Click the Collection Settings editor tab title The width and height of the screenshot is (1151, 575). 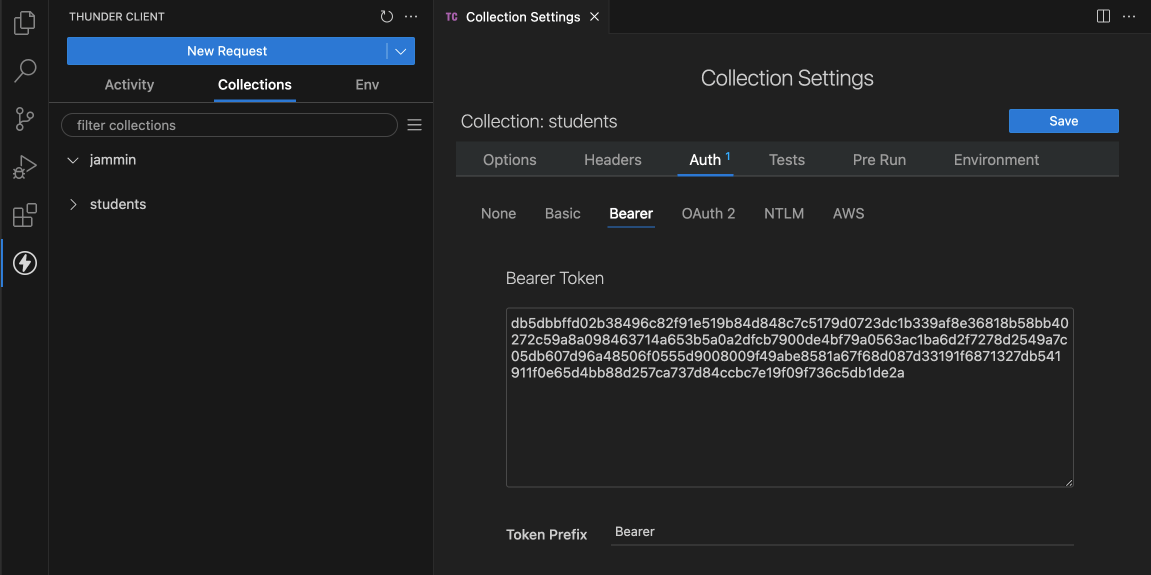click(523, 17)
